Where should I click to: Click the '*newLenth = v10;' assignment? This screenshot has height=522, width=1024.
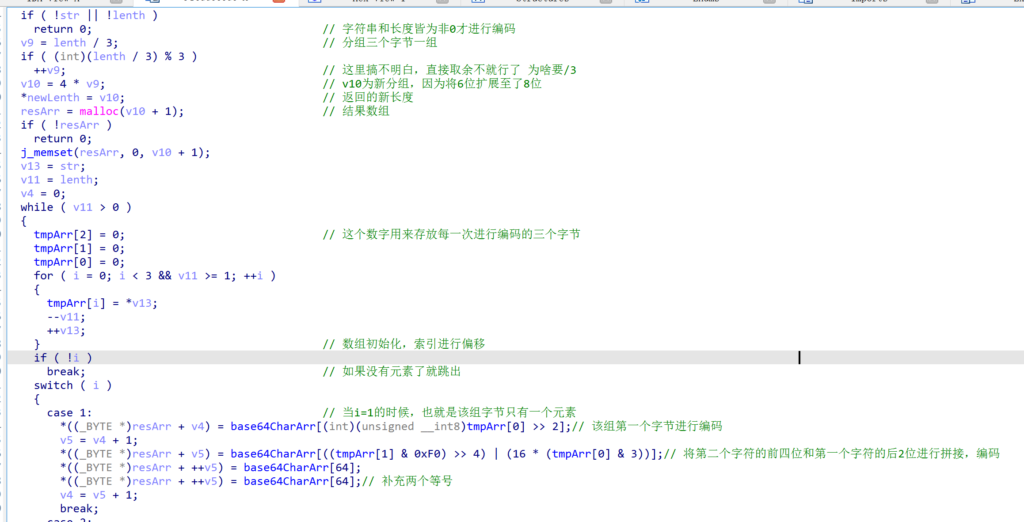(72, 97)
